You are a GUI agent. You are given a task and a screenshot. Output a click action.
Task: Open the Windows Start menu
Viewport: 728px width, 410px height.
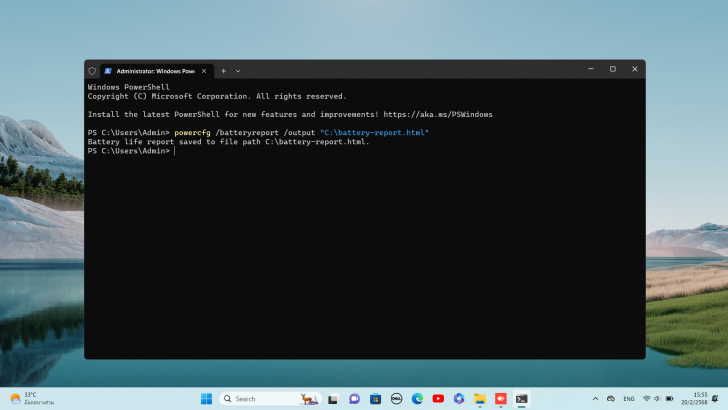point(206,398)
